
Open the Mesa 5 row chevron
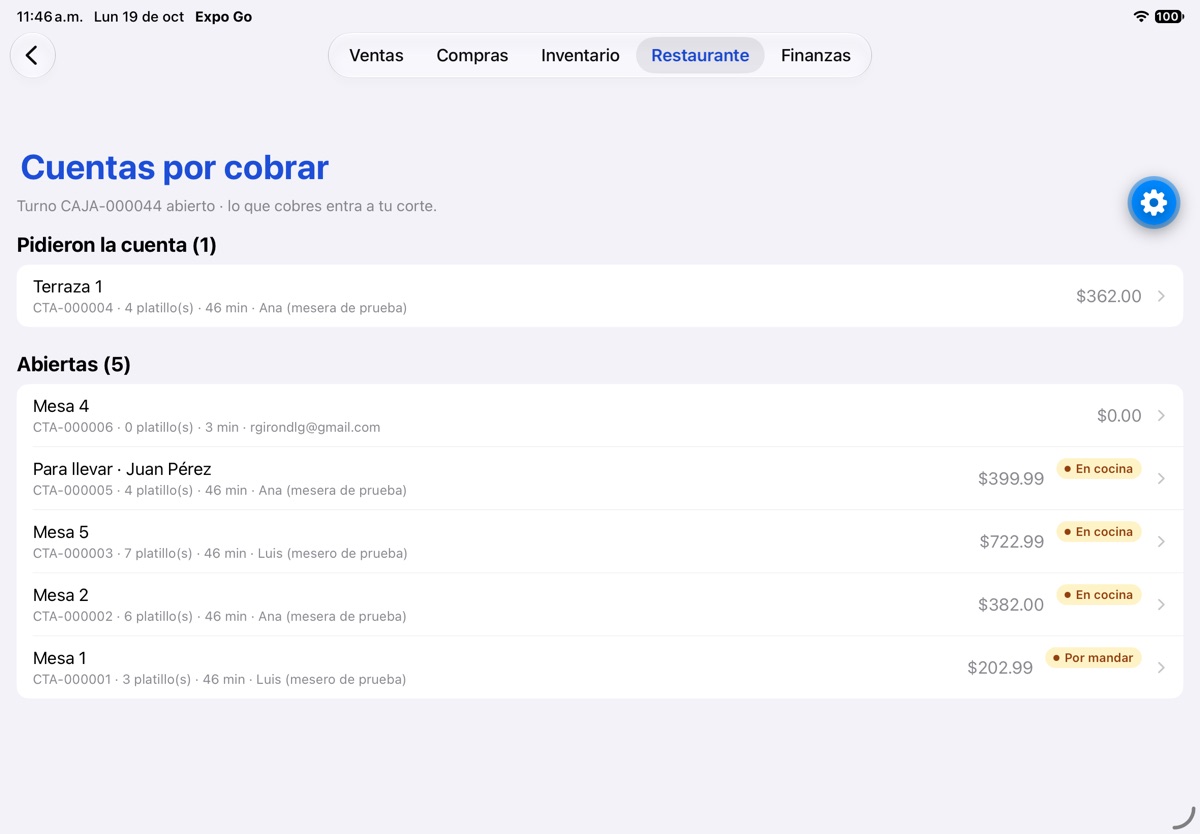(x=1161, y=541)
